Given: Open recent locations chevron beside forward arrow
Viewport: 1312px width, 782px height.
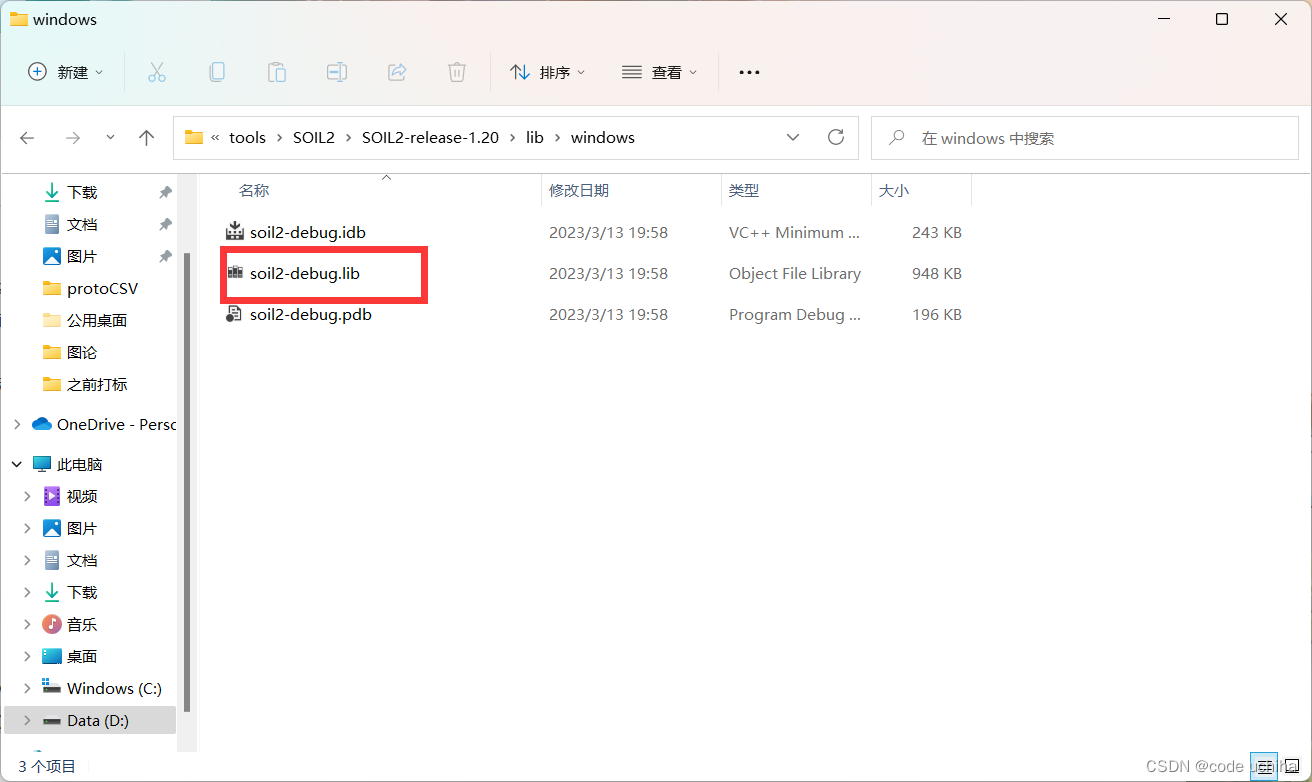Looking at the screenshot, I should click(110, 138).
